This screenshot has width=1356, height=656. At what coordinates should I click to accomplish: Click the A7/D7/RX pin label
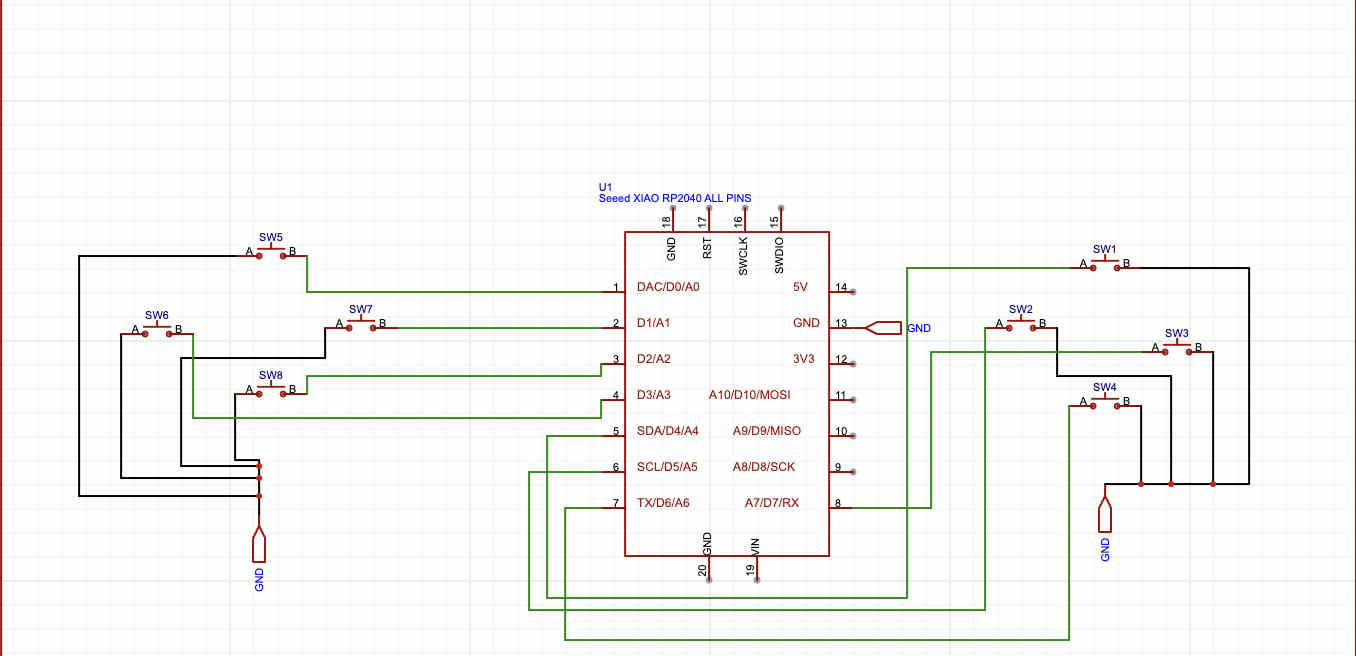(772, 503)
